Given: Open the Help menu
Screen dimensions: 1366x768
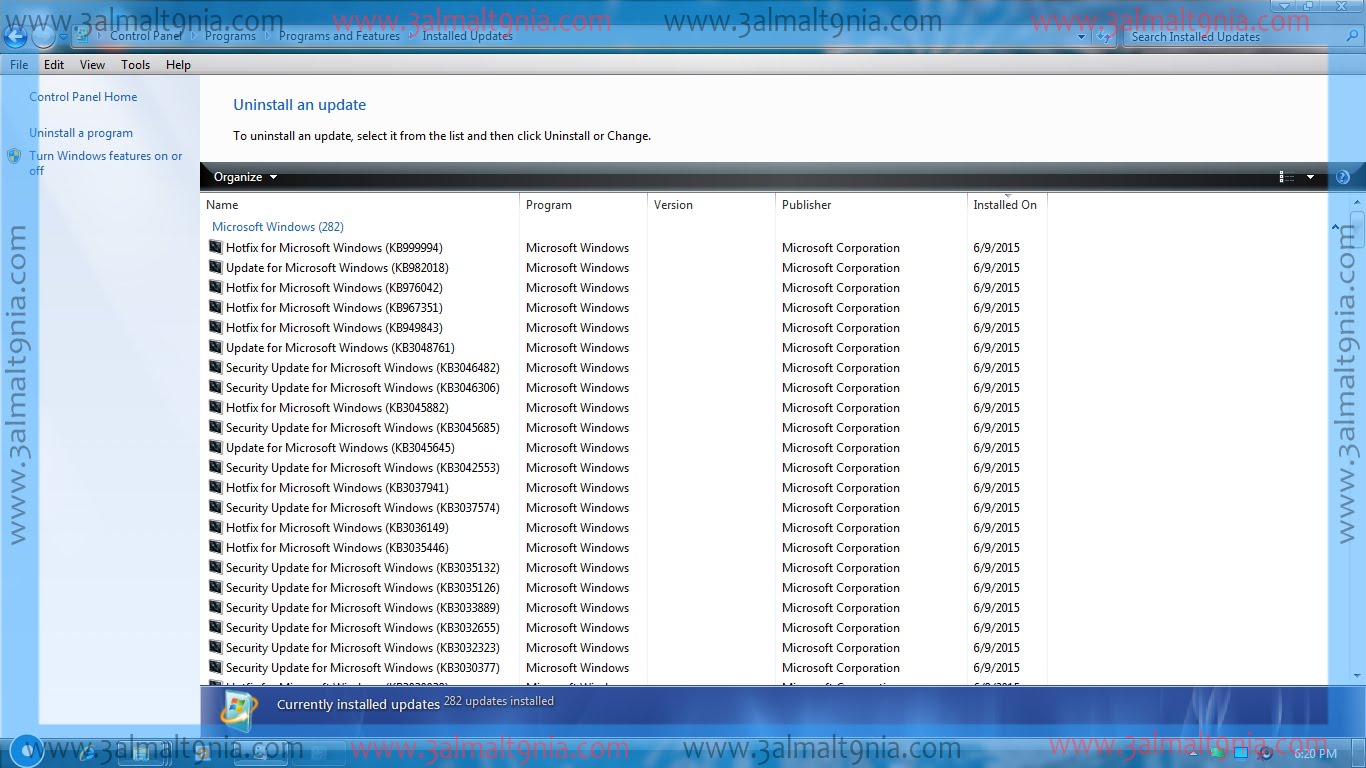Looking at the screenshot, I should 178,65.
